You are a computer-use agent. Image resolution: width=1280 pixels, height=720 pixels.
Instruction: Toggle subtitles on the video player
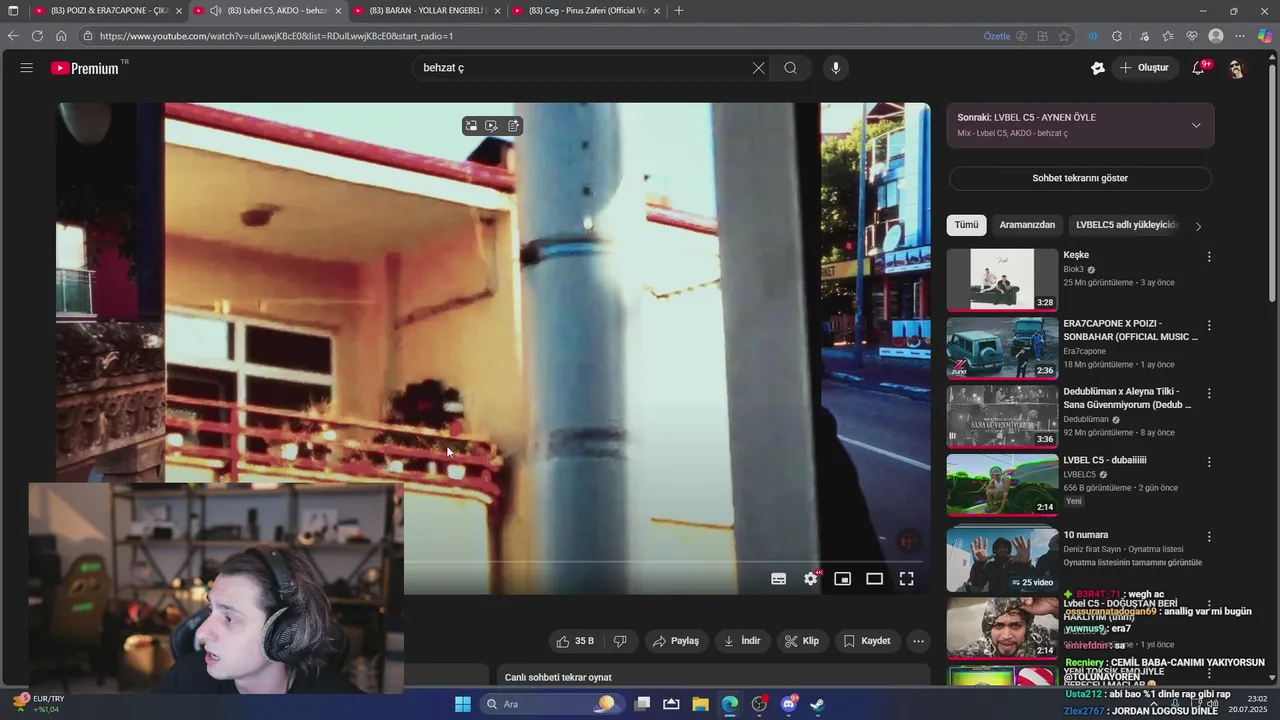[x=778, y=579]
